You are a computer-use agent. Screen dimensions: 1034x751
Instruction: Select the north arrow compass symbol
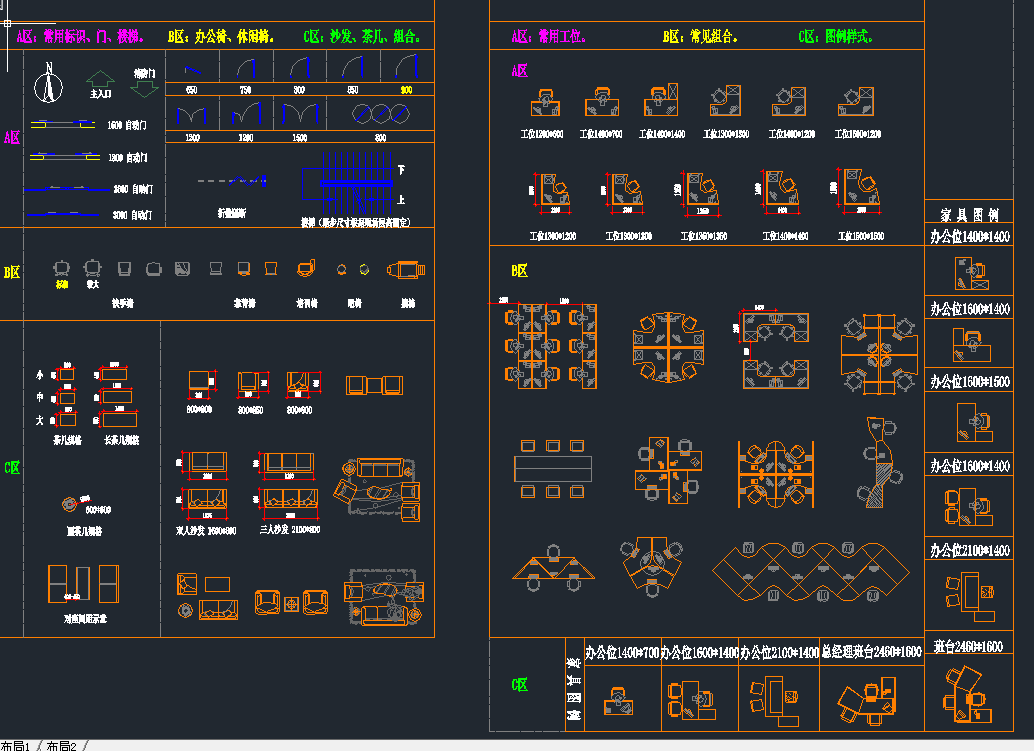48,83
